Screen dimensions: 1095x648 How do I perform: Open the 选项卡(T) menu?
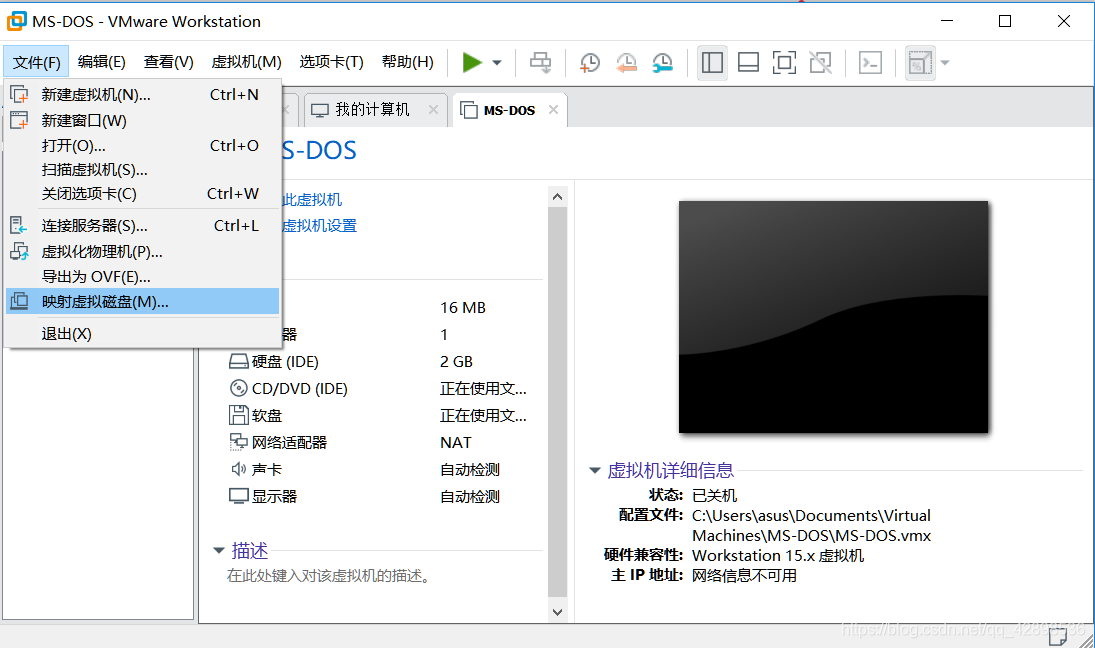click(332, 62)
